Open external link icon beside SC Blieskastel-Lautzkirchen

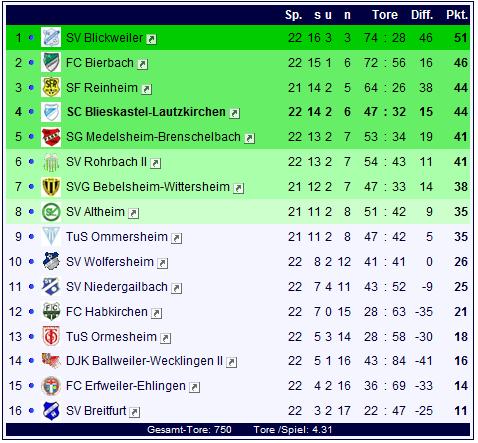(235, 113)
